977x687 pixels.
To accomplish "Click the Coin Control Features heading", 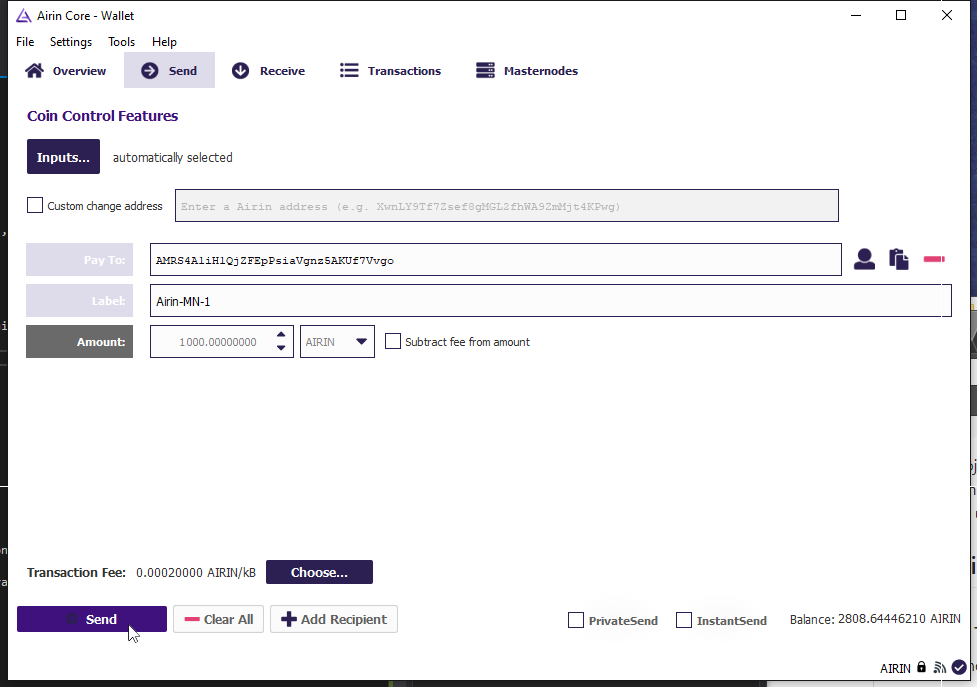I will 102,116.
